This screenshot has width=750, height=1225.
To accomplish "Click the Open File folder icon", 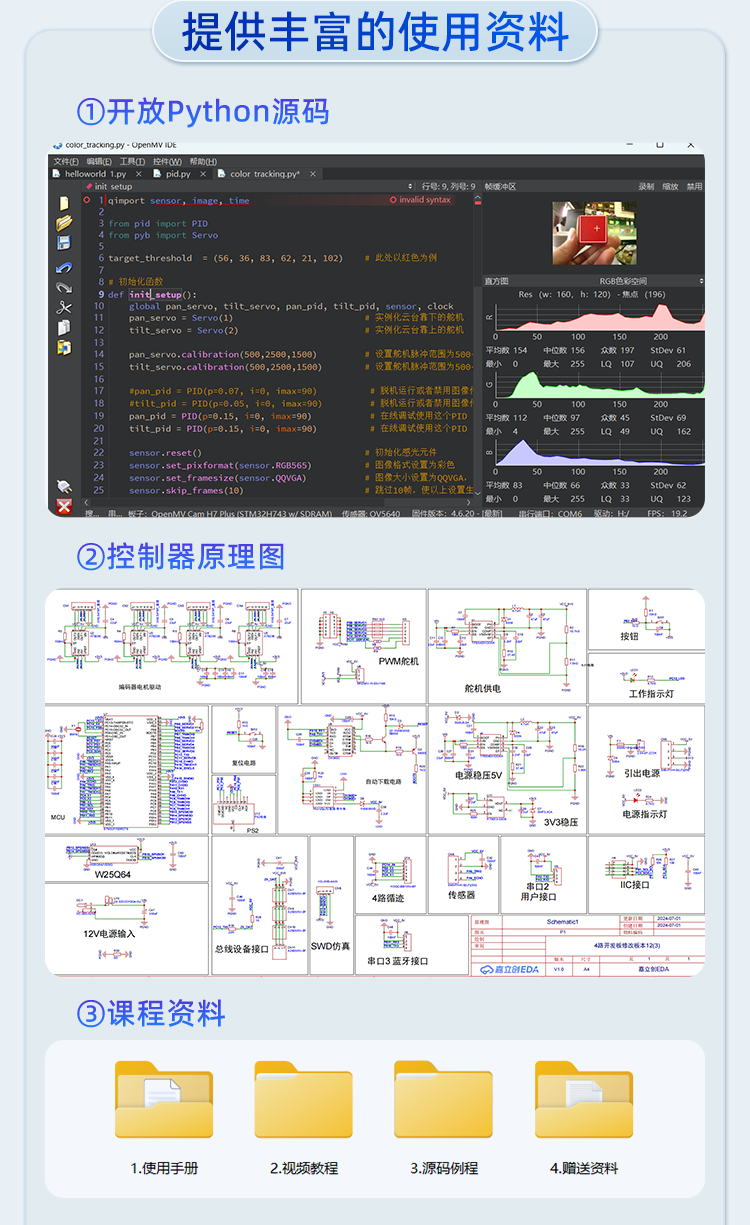I will (64, 224).
